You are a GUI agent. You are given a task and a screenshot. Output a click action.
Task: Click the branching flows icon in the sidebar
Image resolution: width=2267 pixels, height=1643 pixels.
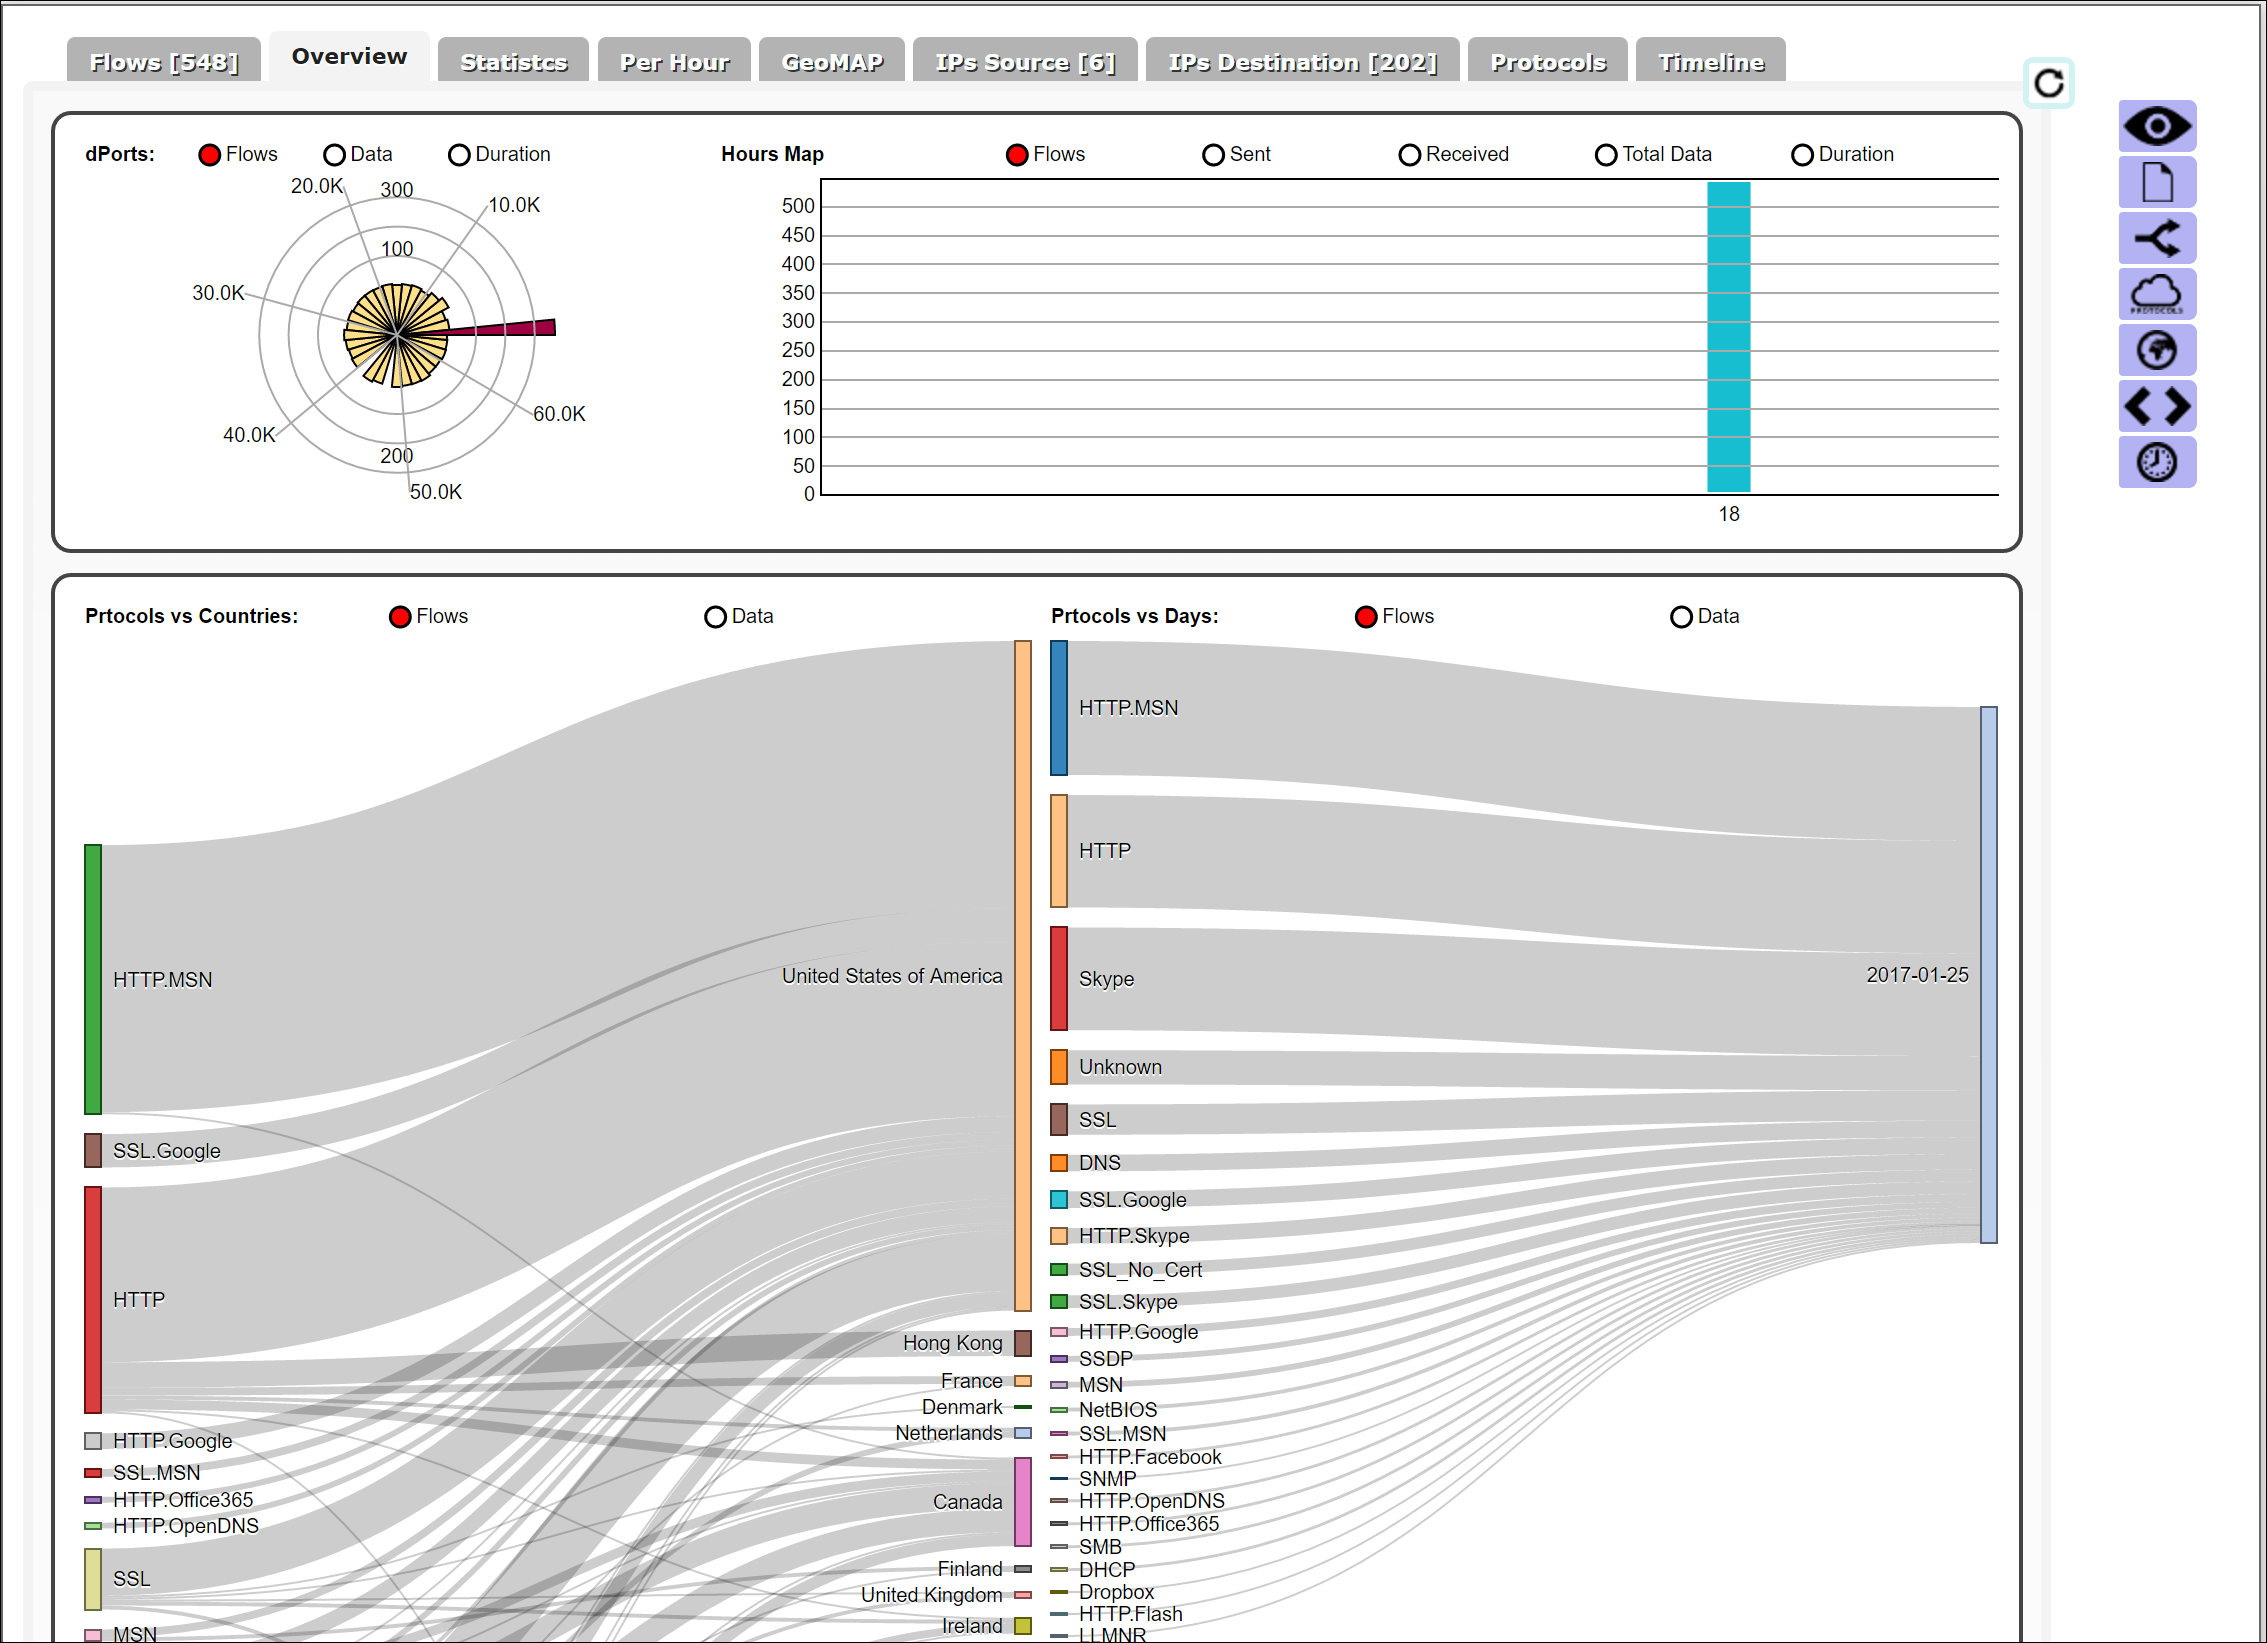click(2157, 238)
